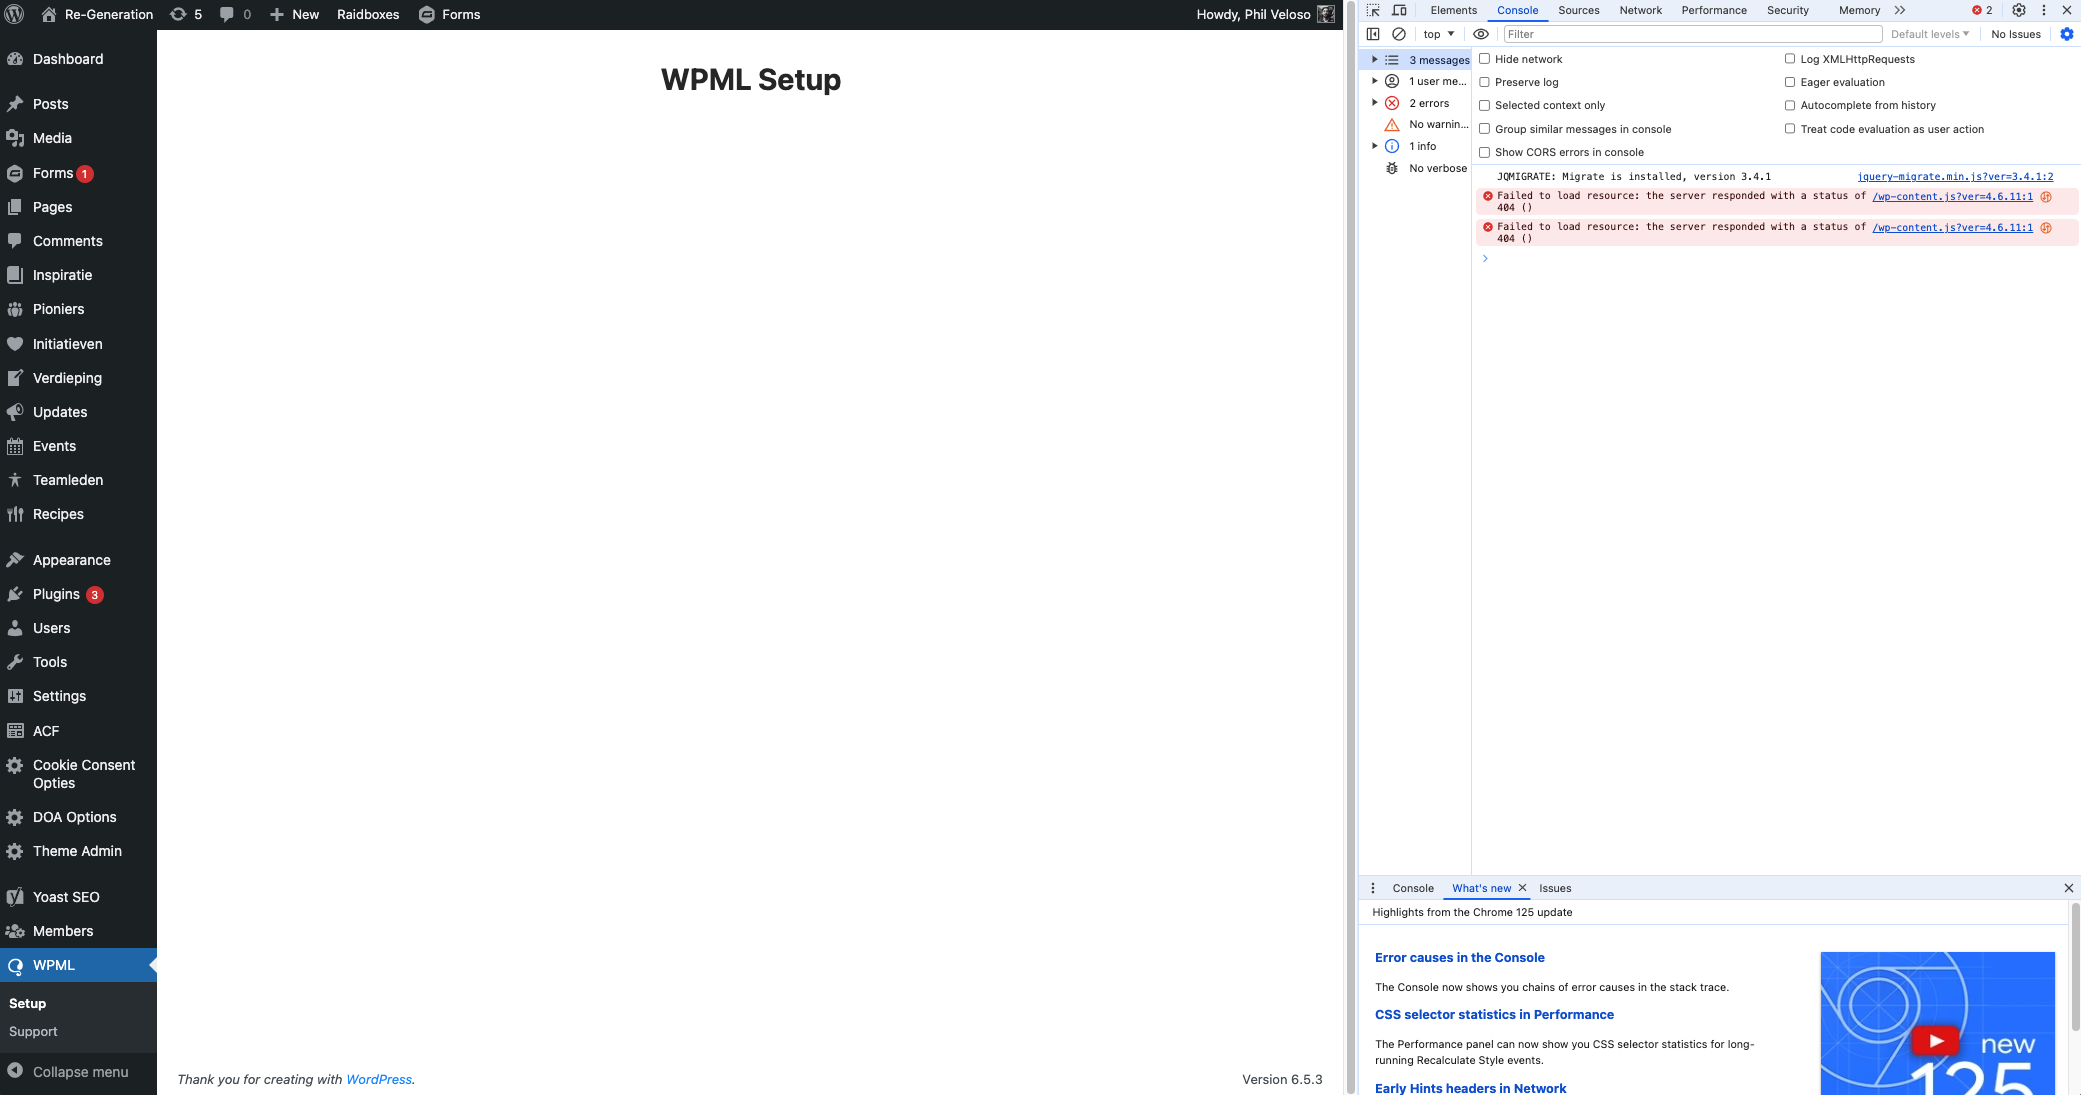Expand the 2 errors group
The width and height of the screenshot is (2081, 1095).
coord(1375,103)
